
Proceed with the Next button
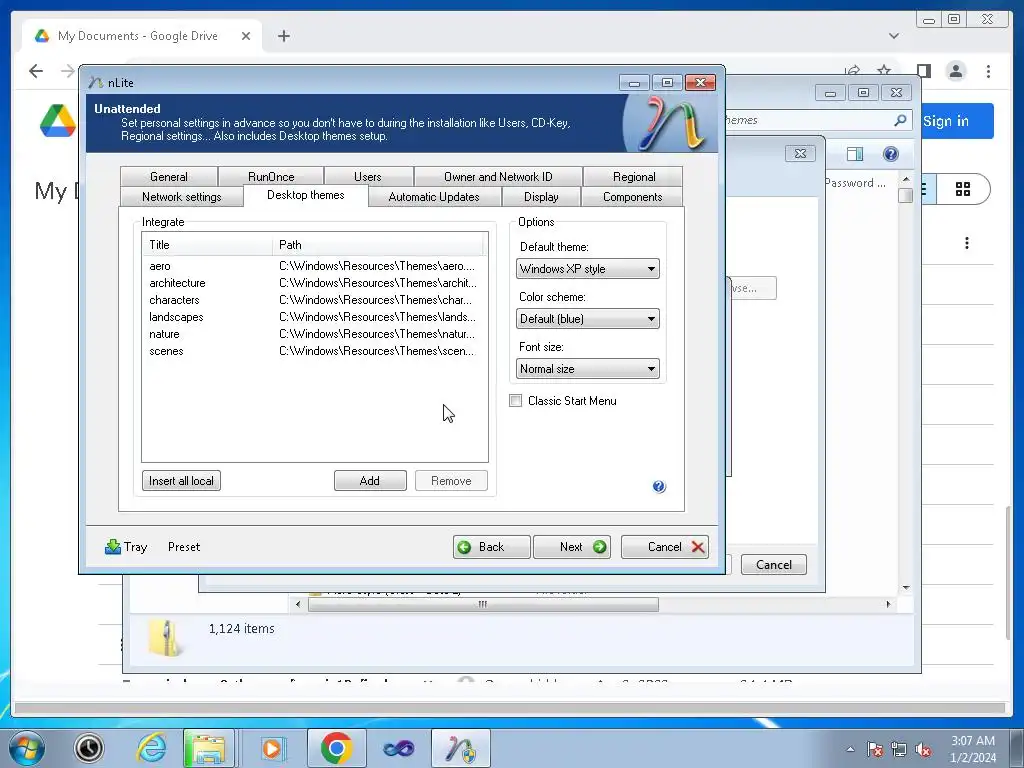click(x=572, y=547)
